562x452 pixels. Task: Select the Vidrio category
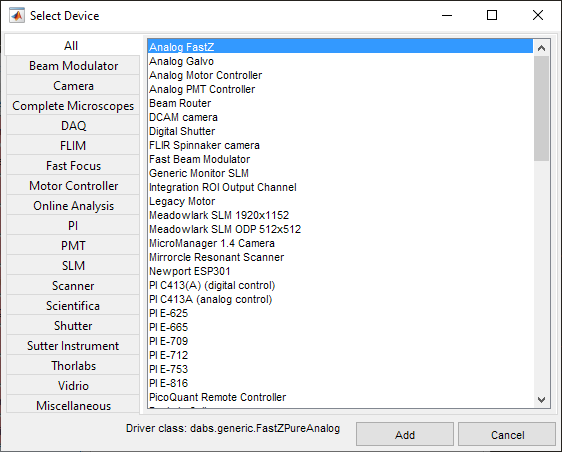click(73, 386)
